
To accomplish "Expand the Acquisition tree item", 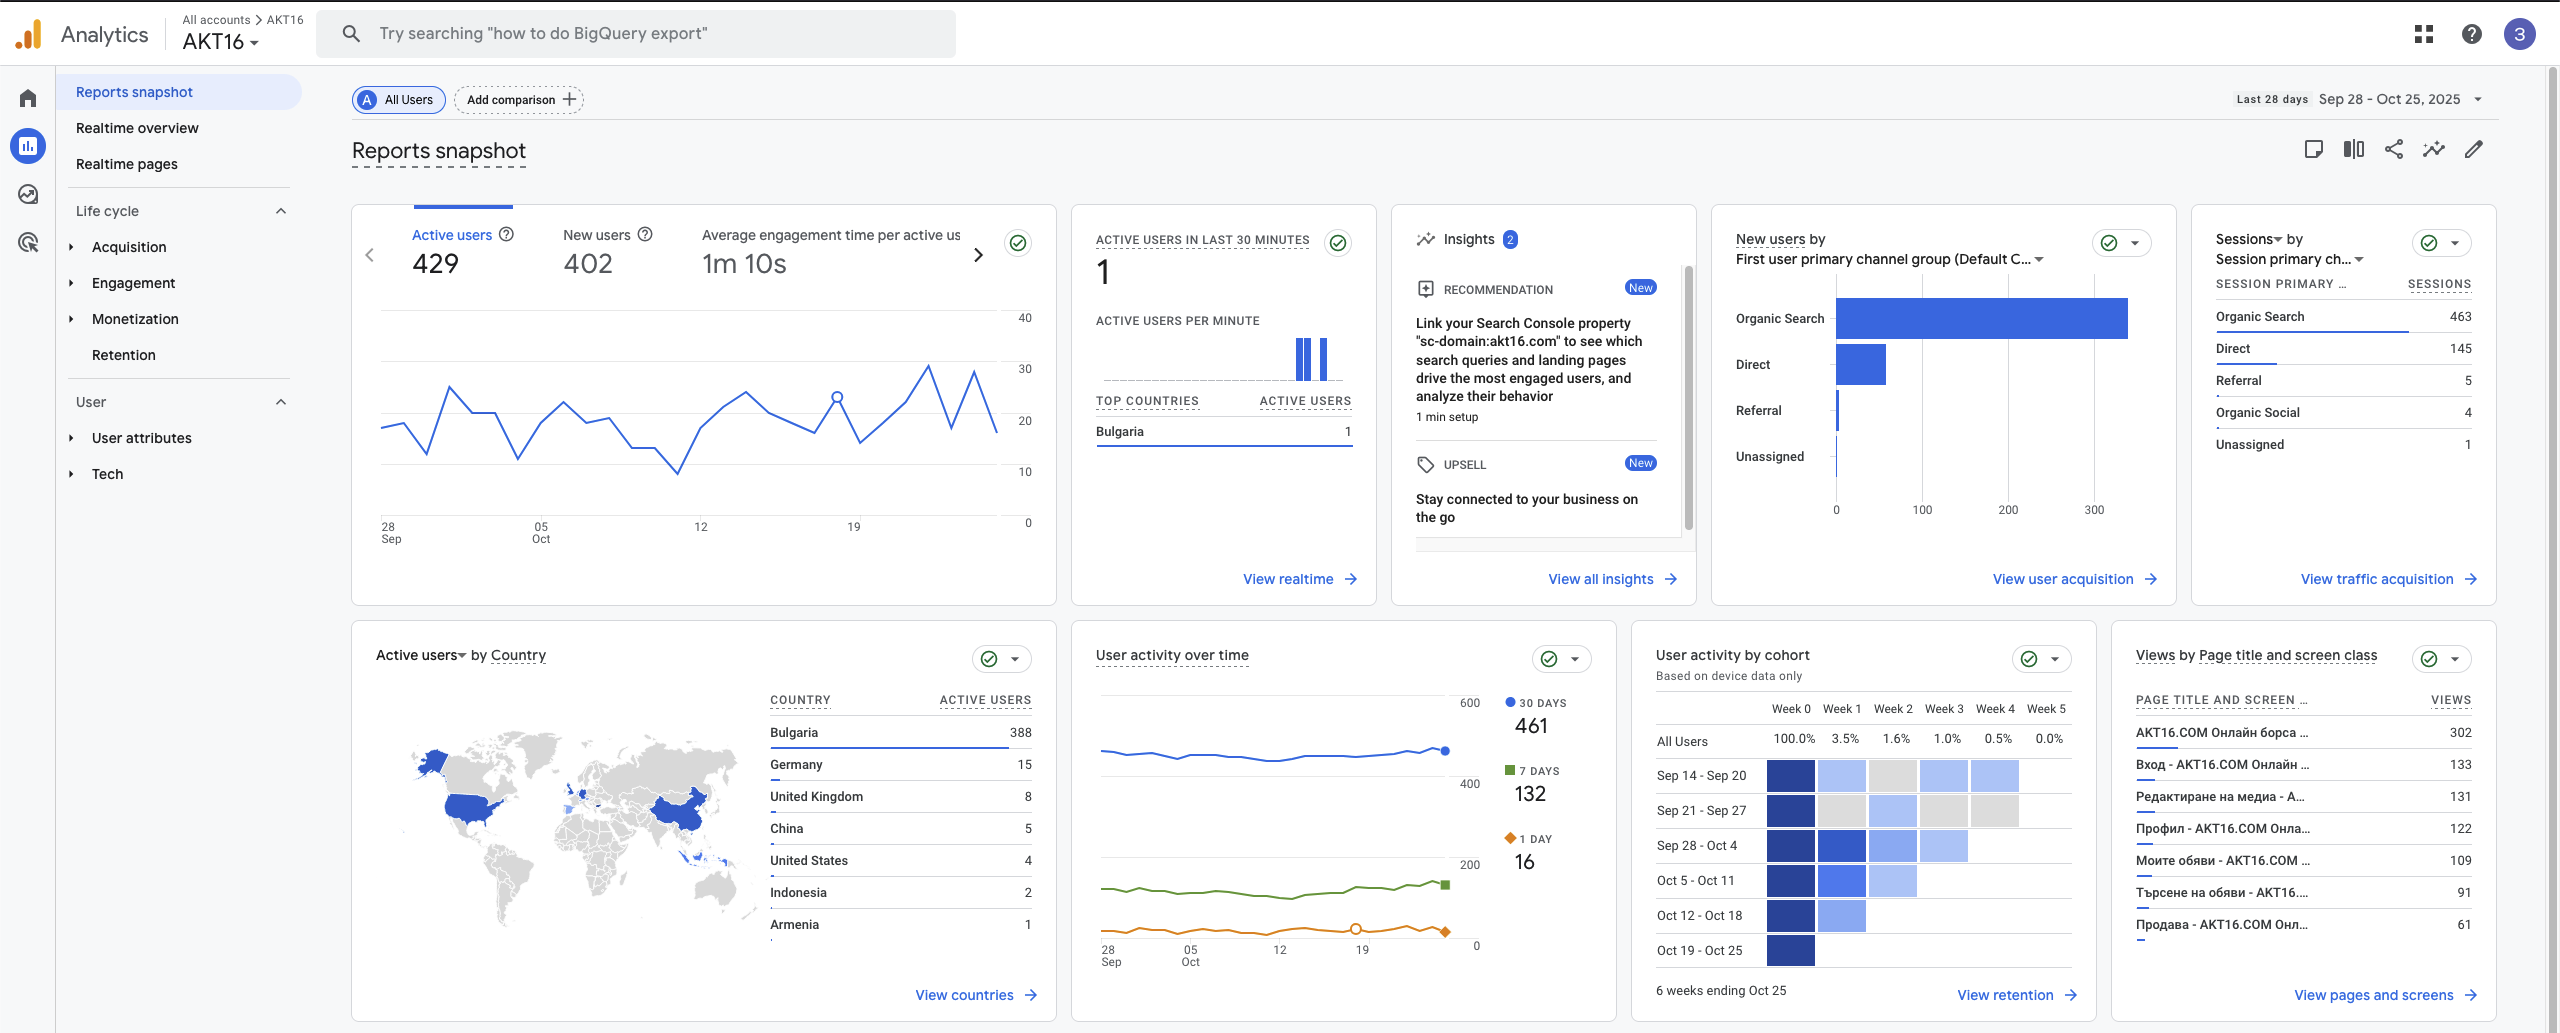I will click(71, 247).
